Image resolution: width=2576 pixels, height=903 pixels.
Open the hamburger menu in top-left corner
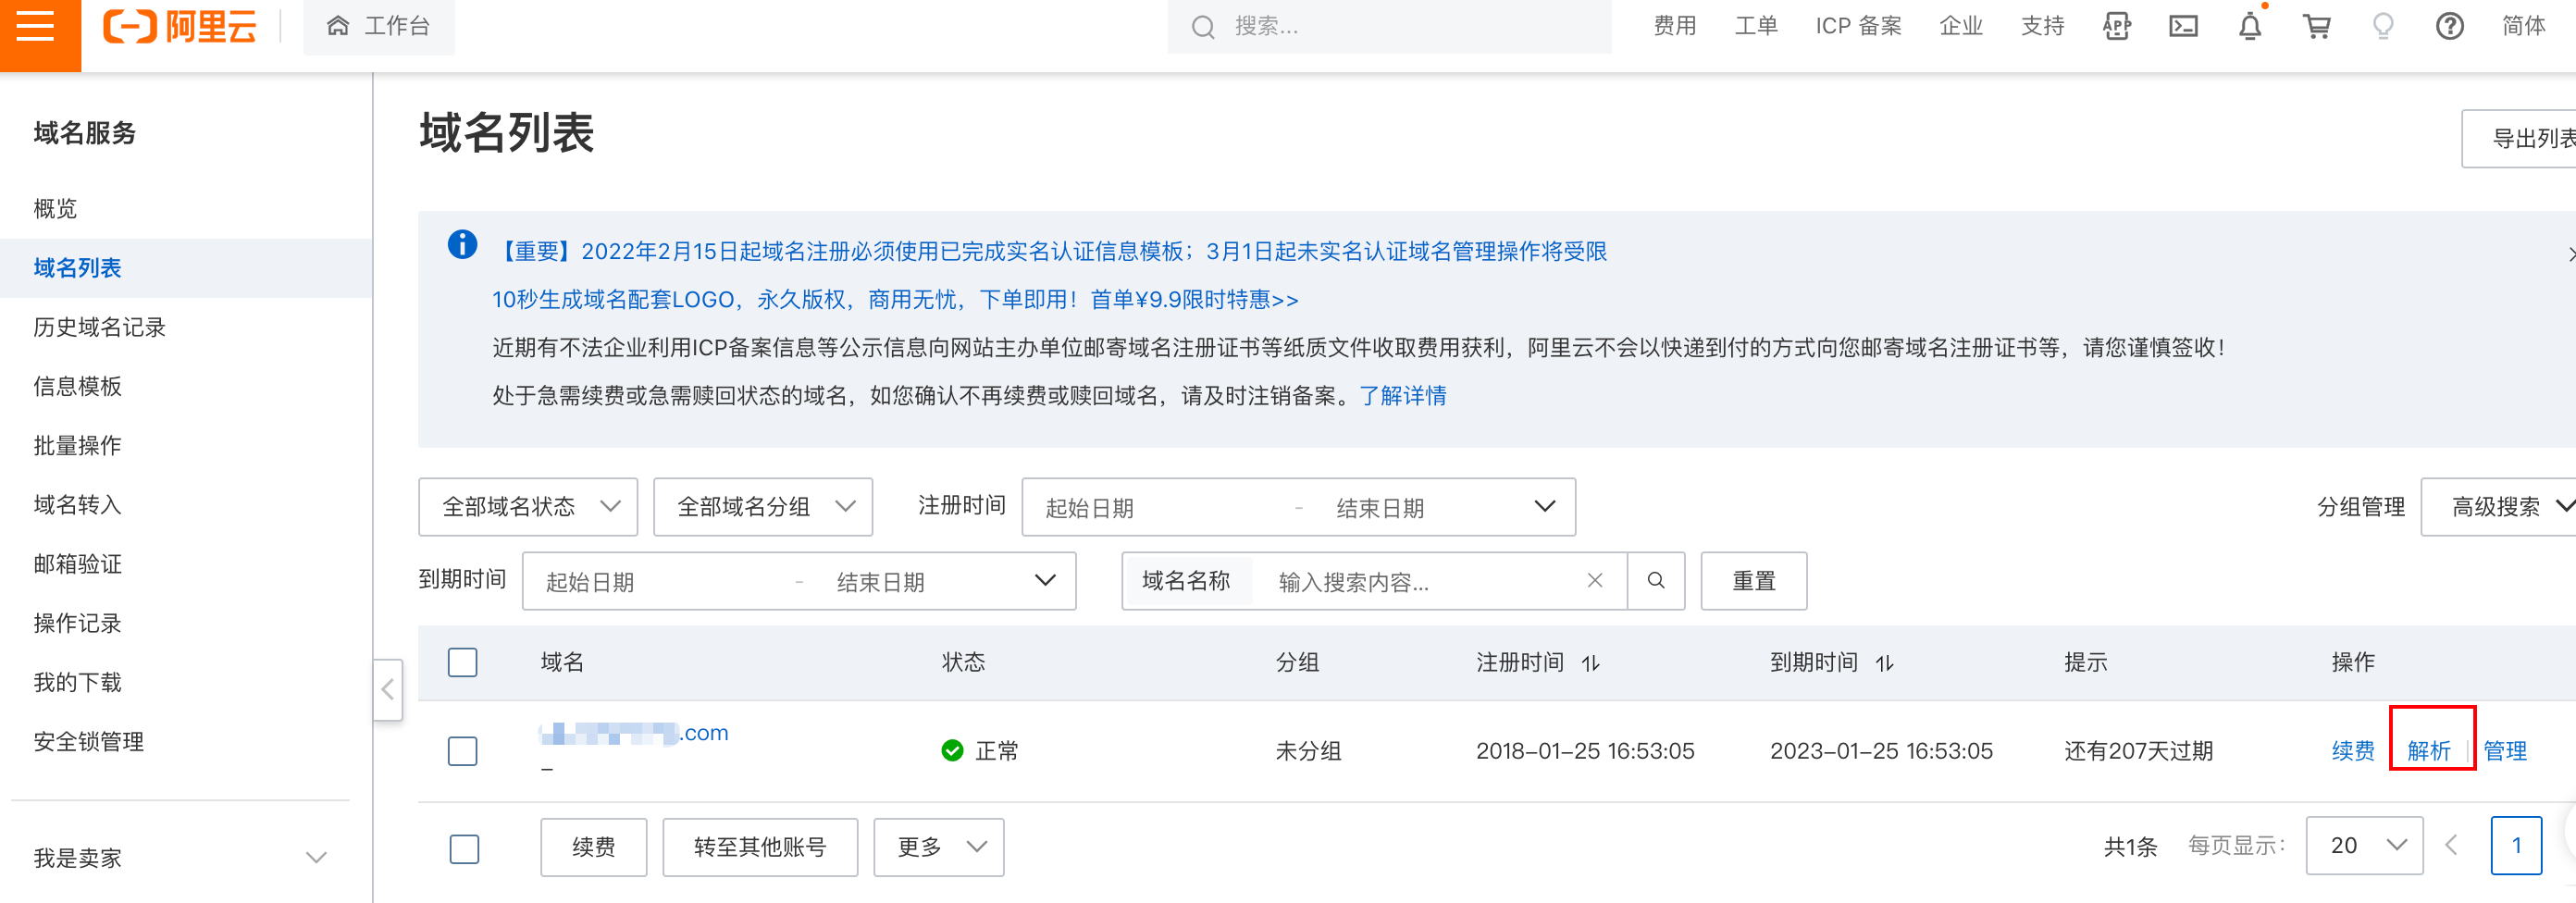pyautogui.click(x=36, y=27)
